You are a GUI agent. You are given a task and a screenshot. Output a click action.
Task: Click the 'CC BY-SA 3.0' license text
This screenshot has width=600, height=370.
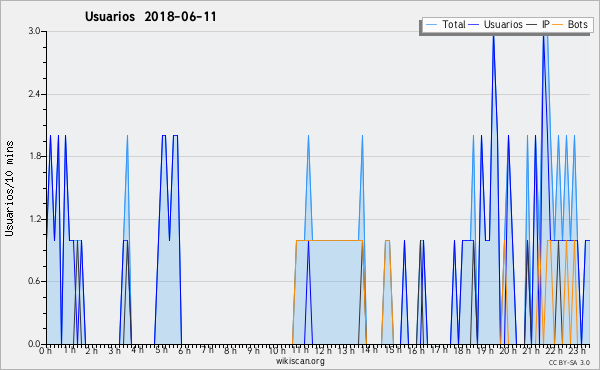569,362
